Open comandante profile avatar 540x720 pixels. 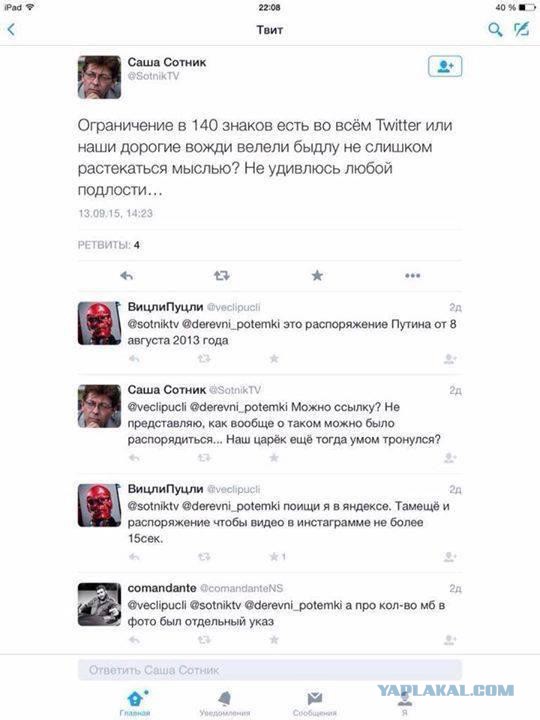pyautogui.click(x=100, y=604)
